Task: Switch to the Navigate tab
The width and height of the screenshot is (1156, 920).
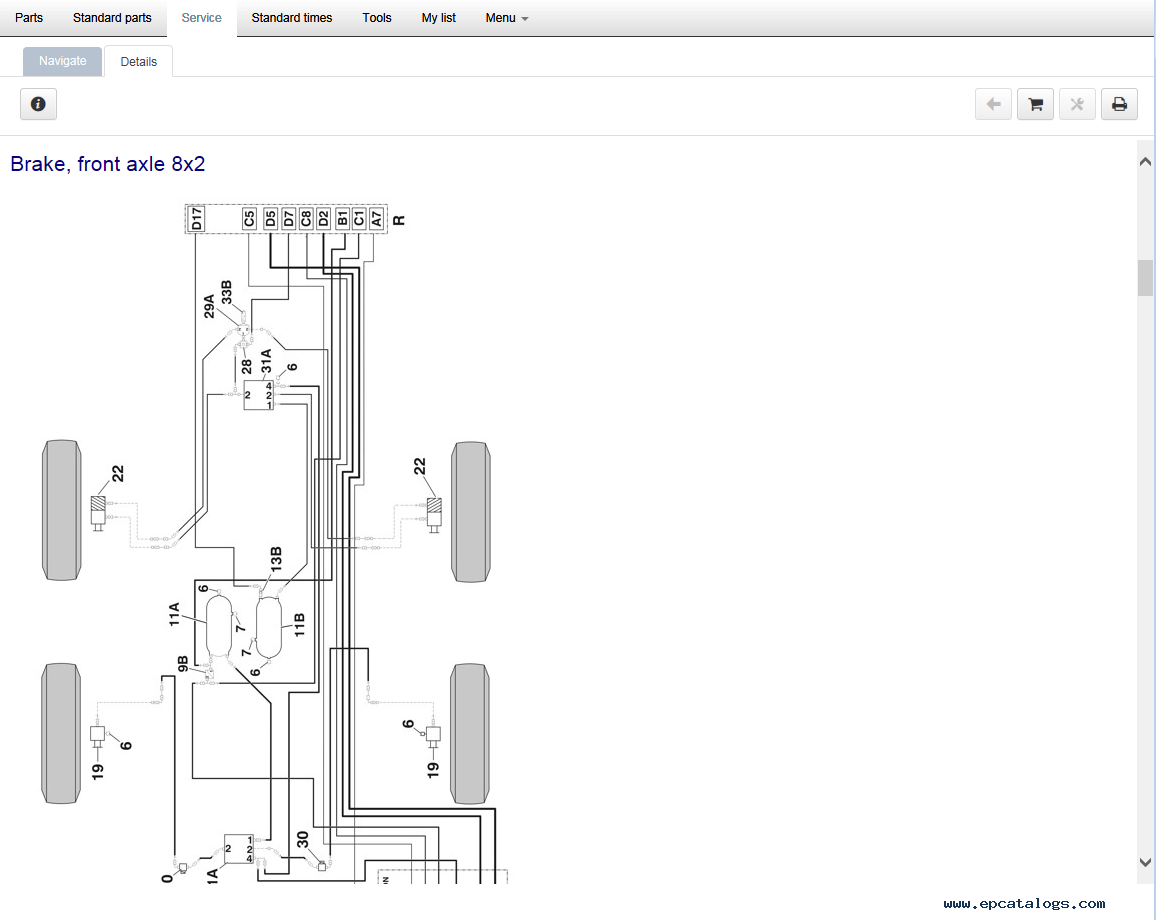Action: [62, 61]
